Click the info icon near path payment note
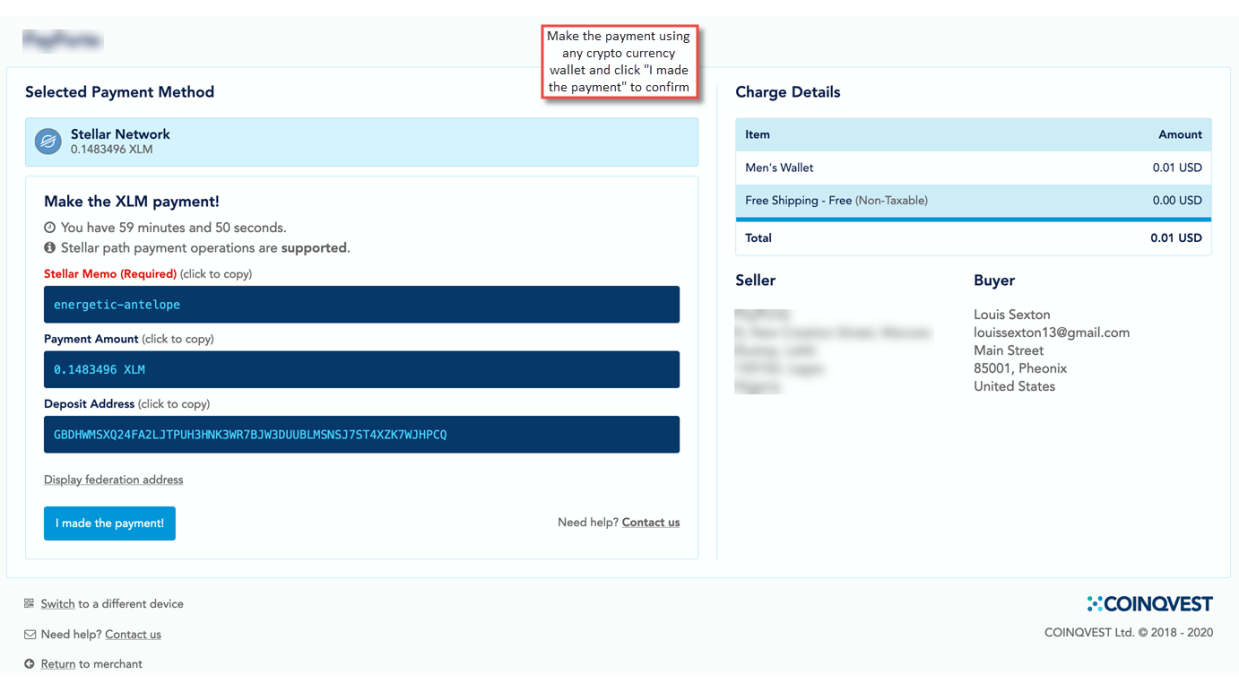1239x690 pixels. pos(50,248)
